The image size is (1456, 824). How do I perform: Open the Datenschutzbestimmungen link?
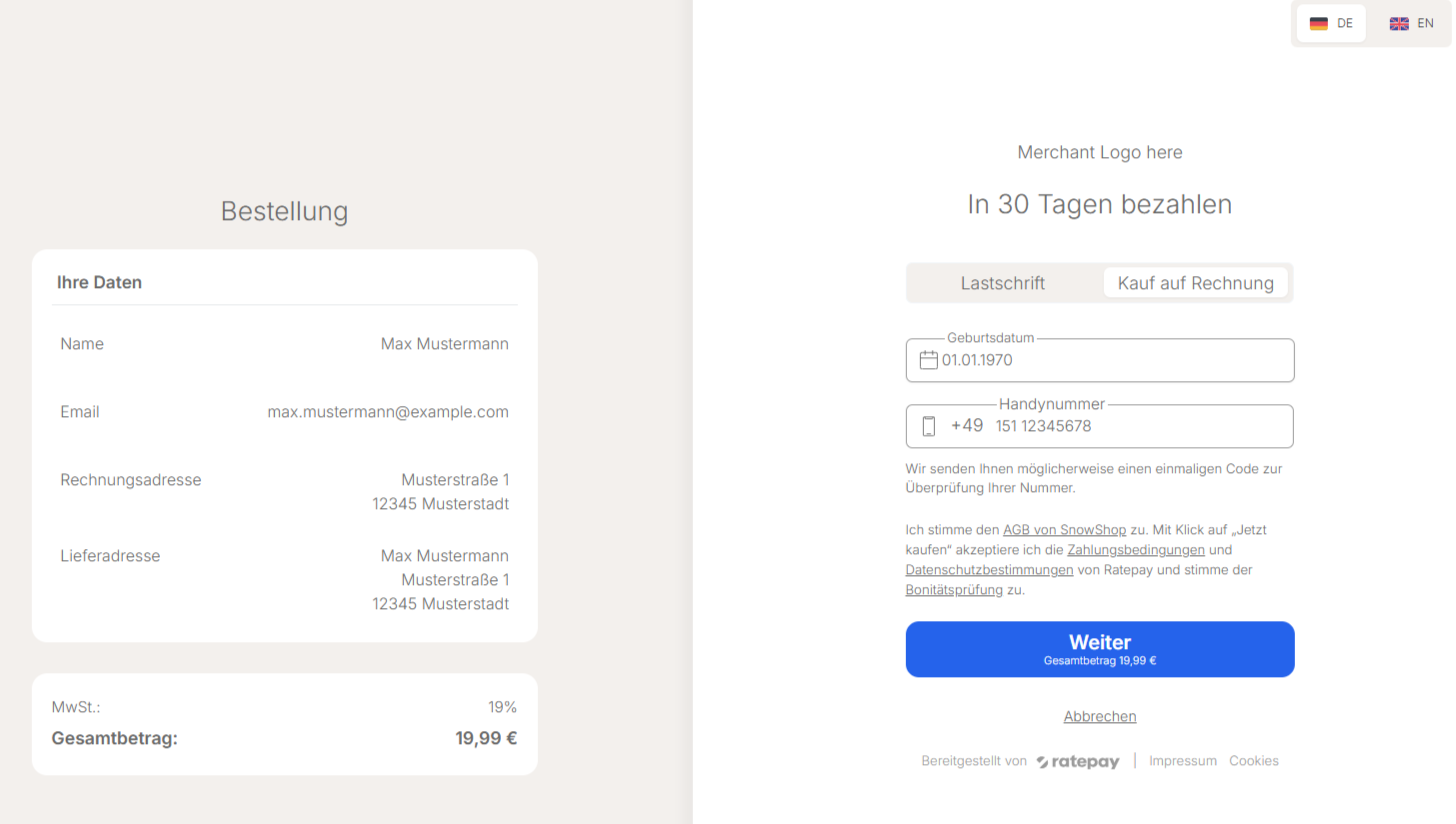(989, 570)
